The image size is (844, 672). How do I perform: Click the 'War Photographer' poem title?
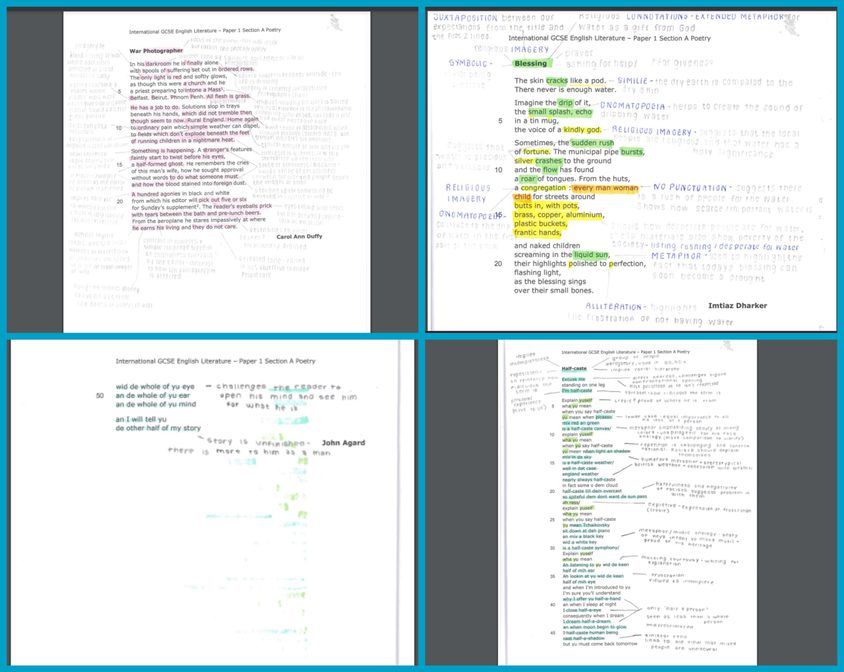click(158, 50)
